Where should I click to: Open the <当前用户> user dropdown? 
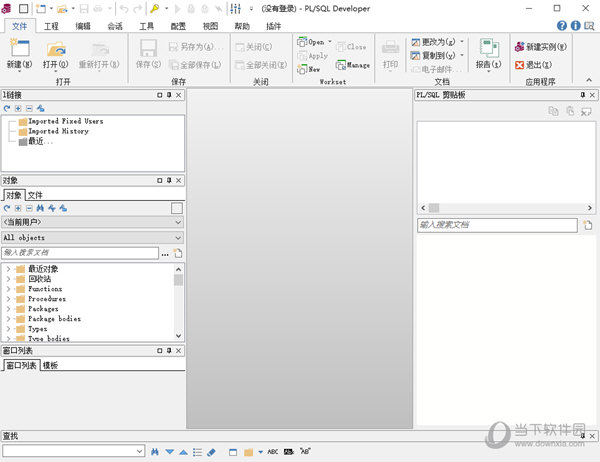pyautogui.click(x=92, y=222)
